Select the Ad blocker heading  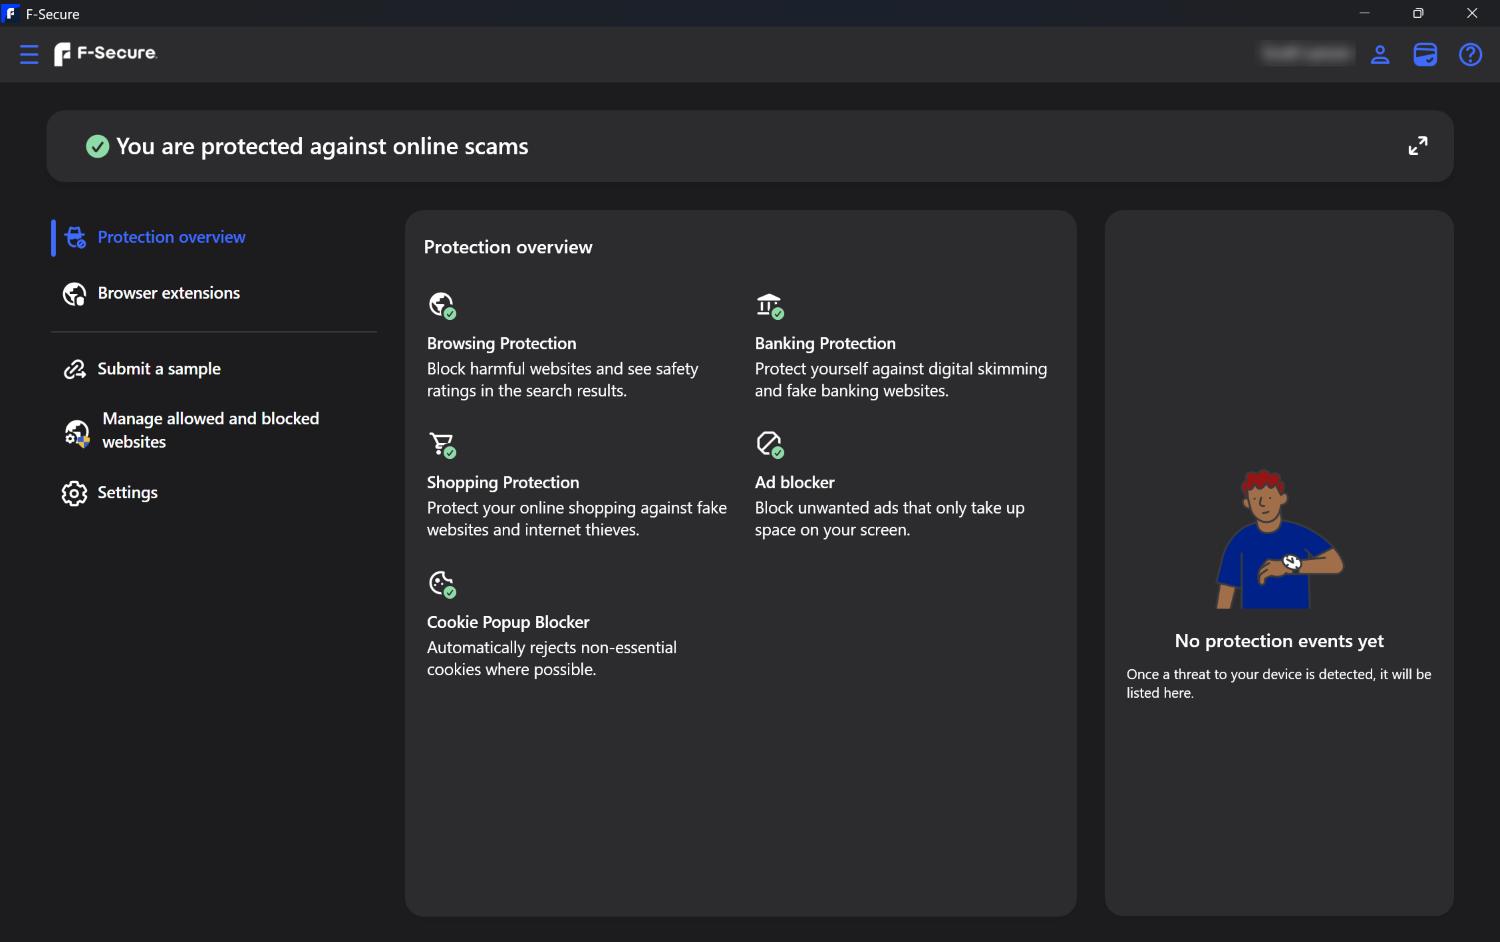pyautogui.click(x=795, y=482)
